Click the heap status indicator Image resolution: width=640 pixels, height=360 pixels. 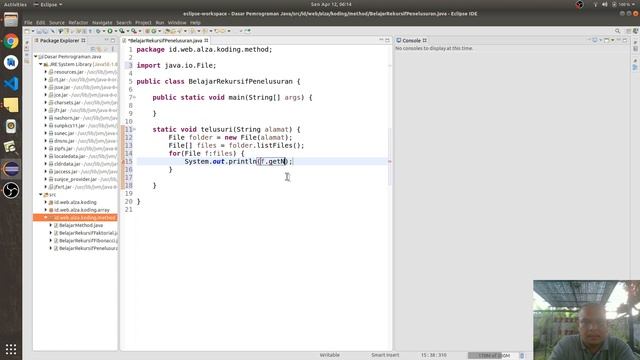point(492,356)
